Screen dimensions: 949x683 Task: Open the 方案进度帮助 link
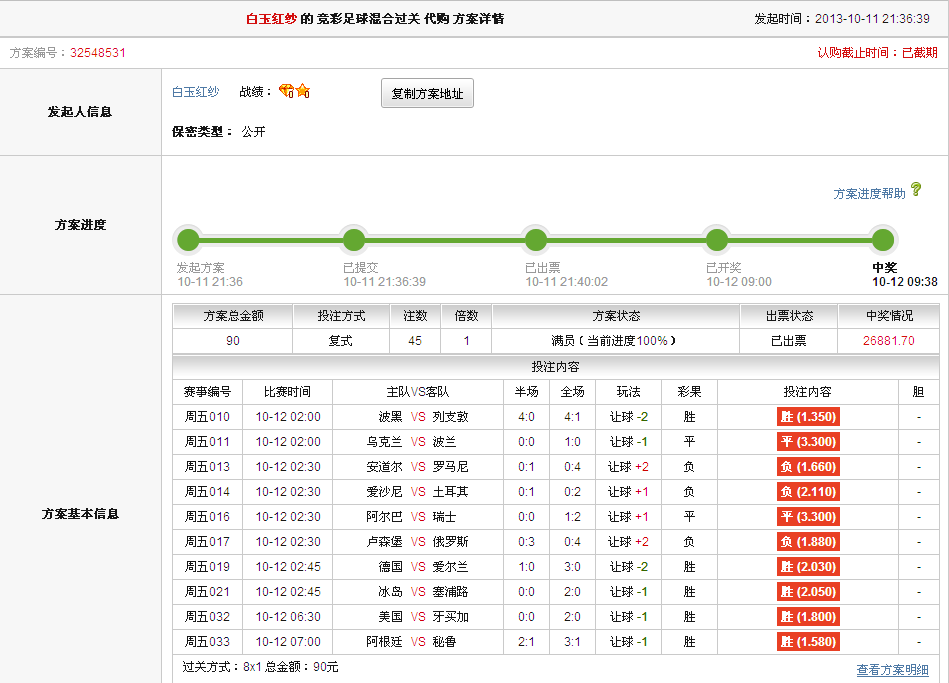[869, 193]
